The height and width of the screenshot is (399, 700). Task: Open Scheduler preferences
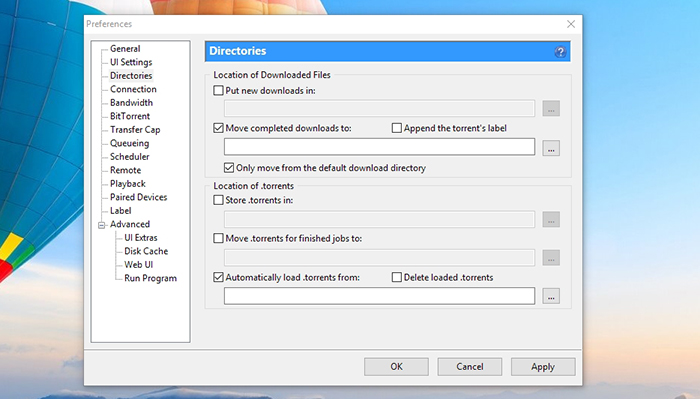click(129, 157)
